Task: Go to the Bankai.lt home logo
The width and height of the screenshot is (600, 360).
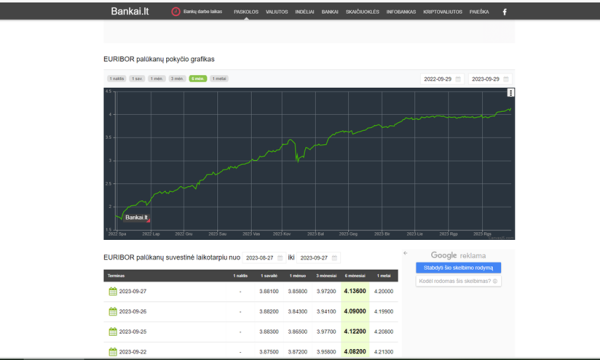Action: tap(130, 11)
